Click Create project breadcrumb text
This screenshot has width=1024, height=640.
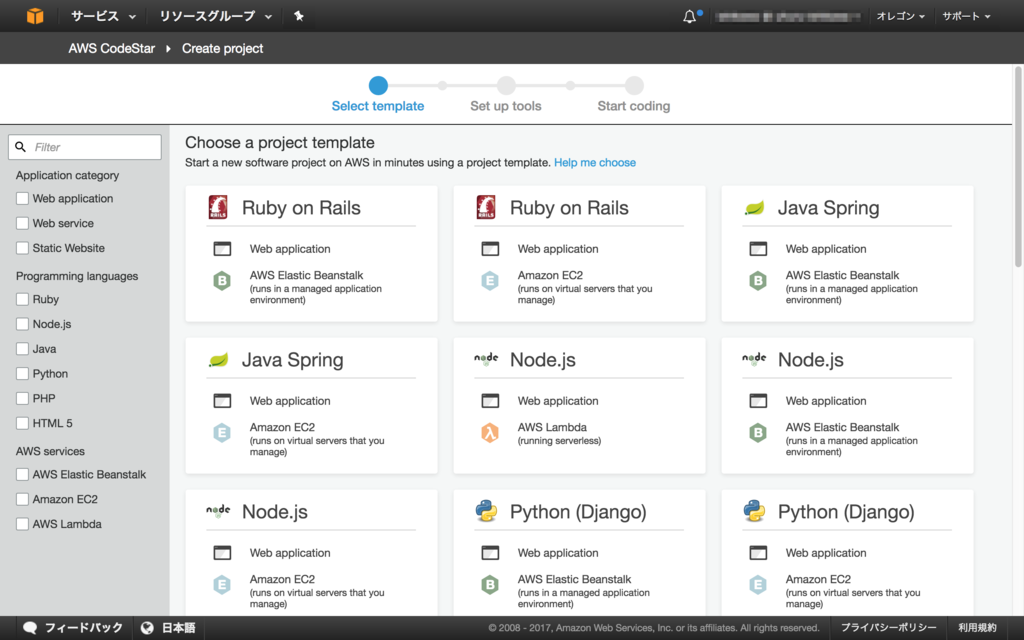[222, 48]
